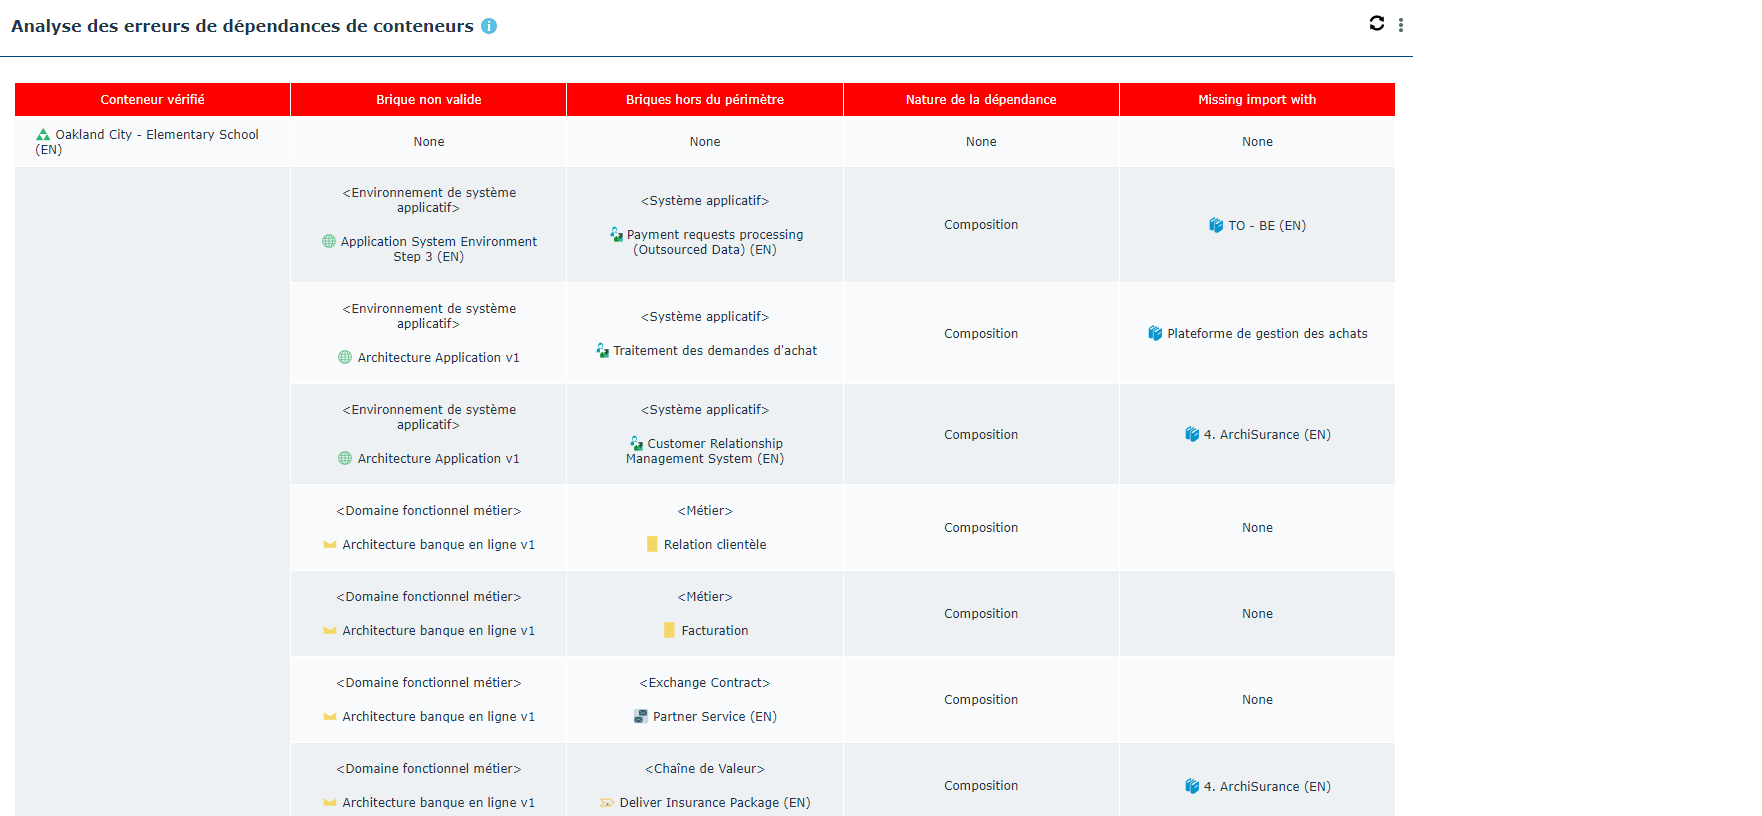1762x816 pixels.
Task: Click the Nature de la dépendance header
Action: pyautogui.click(x=980, y=99)
